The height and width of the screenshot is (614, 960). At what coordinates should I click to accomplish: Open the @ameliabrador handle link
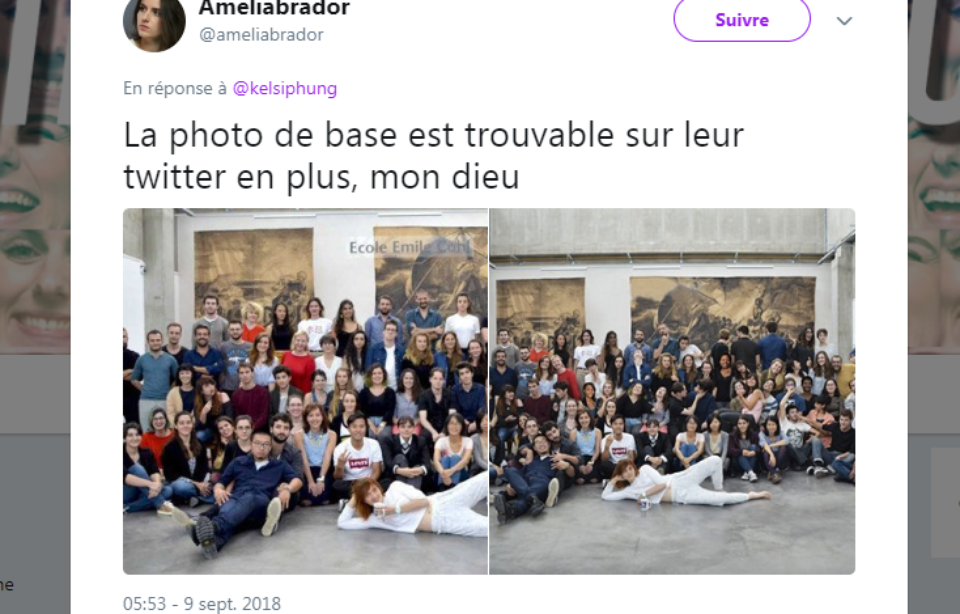pos(261,35)
